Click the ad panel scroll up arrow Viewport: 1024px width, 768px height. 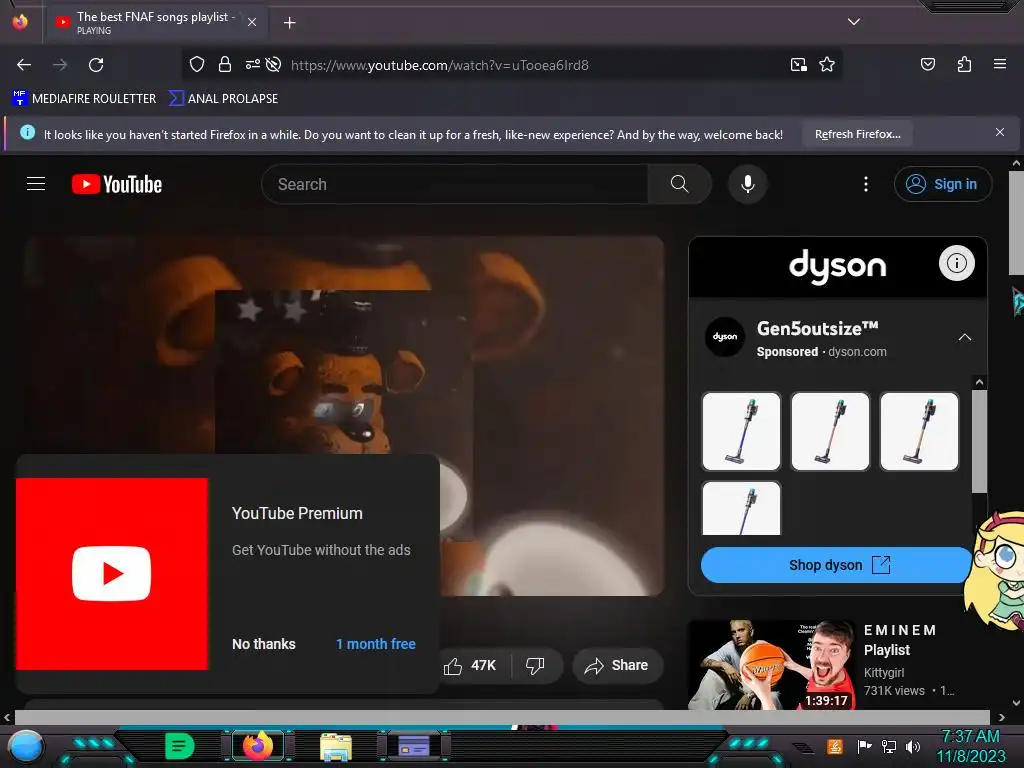[979, 382]
